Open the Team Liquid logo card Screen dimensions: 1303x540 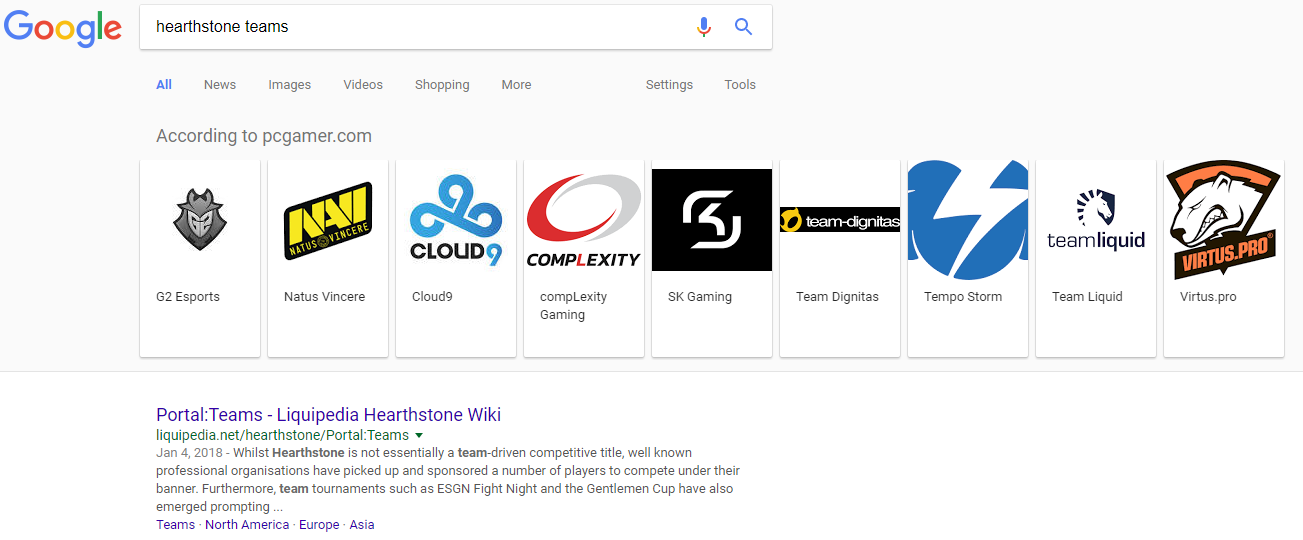(1096, 220)
